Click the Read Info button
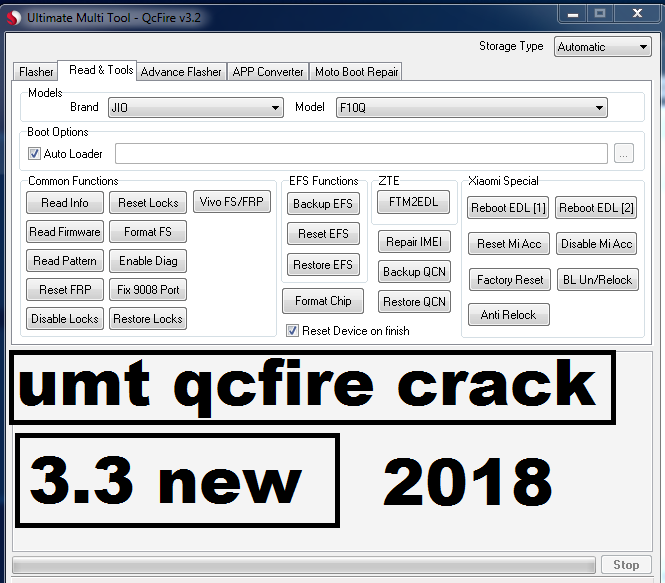Image resolution: width=665 pixels, height=583 pixels. coord(64,203)
